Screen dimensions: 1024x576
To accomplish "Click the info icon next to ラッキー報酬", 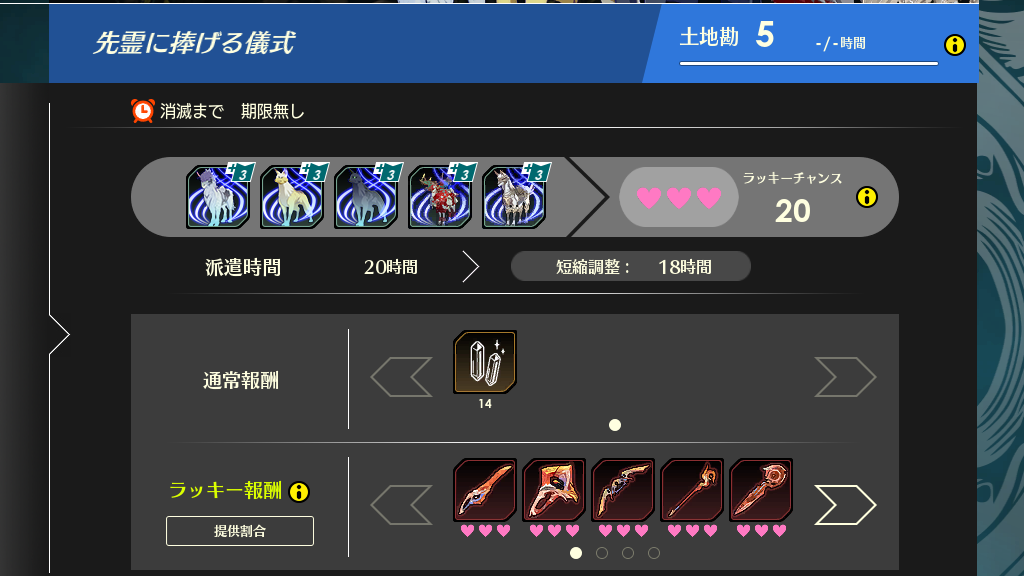I will pyautogui.click(x=299, y=492).
